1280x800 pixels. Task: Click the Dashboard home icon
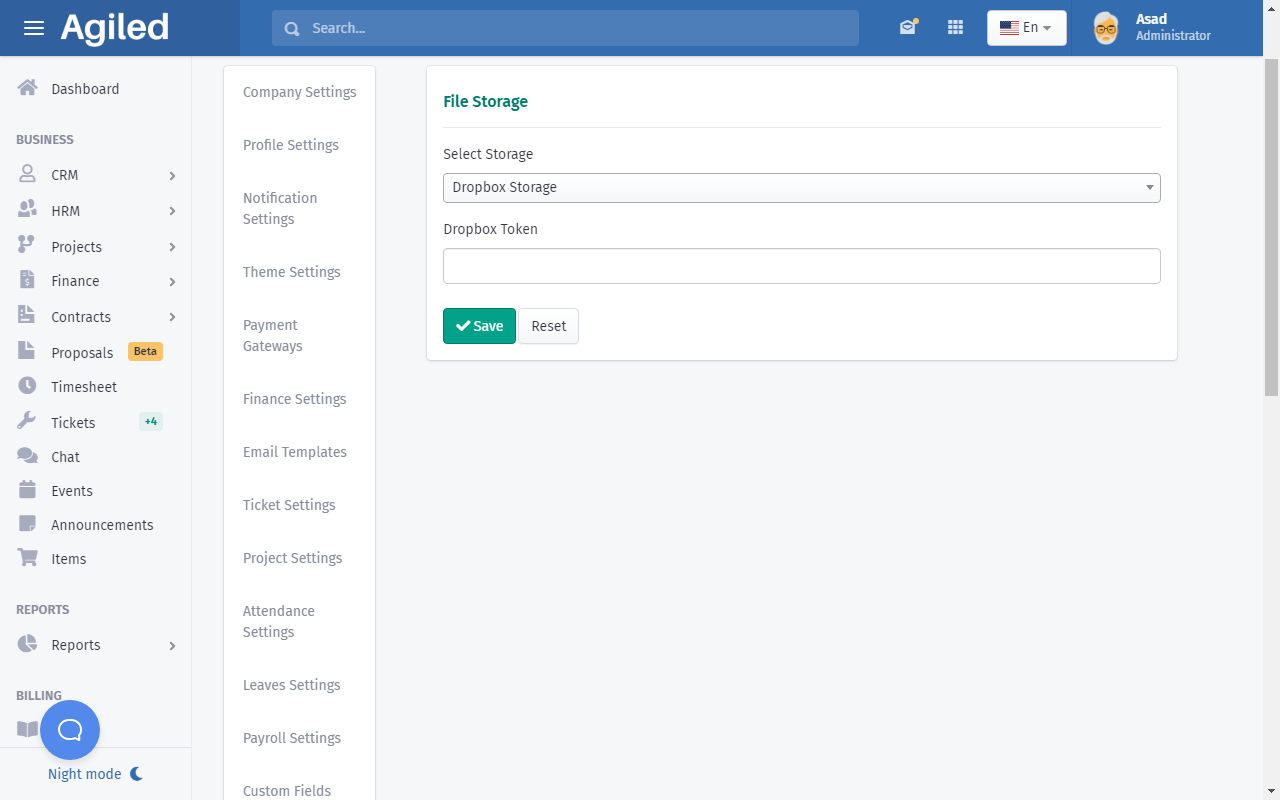pyautogui.click(x=28, y=88)
